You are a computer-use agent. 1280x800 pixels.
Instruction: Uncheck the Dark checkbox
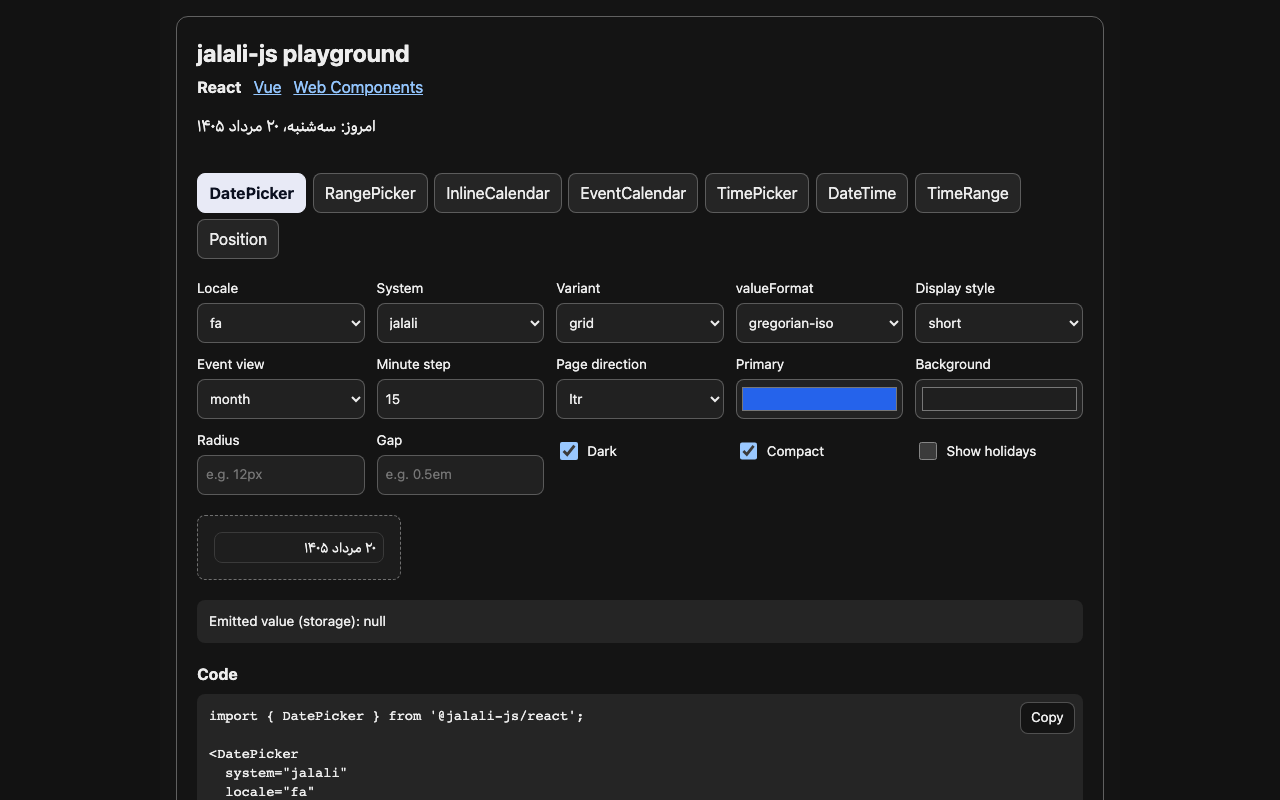(569, 451)
